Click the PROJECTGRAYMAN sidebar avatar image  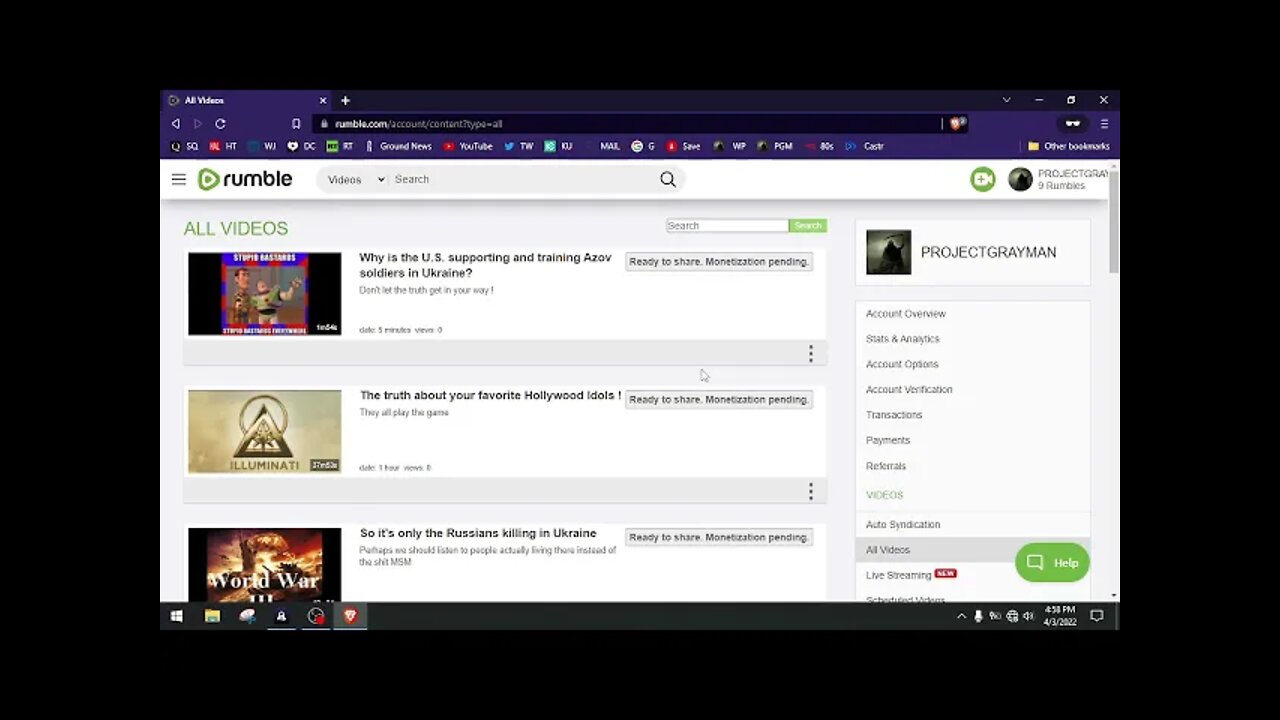pos(889,253)
